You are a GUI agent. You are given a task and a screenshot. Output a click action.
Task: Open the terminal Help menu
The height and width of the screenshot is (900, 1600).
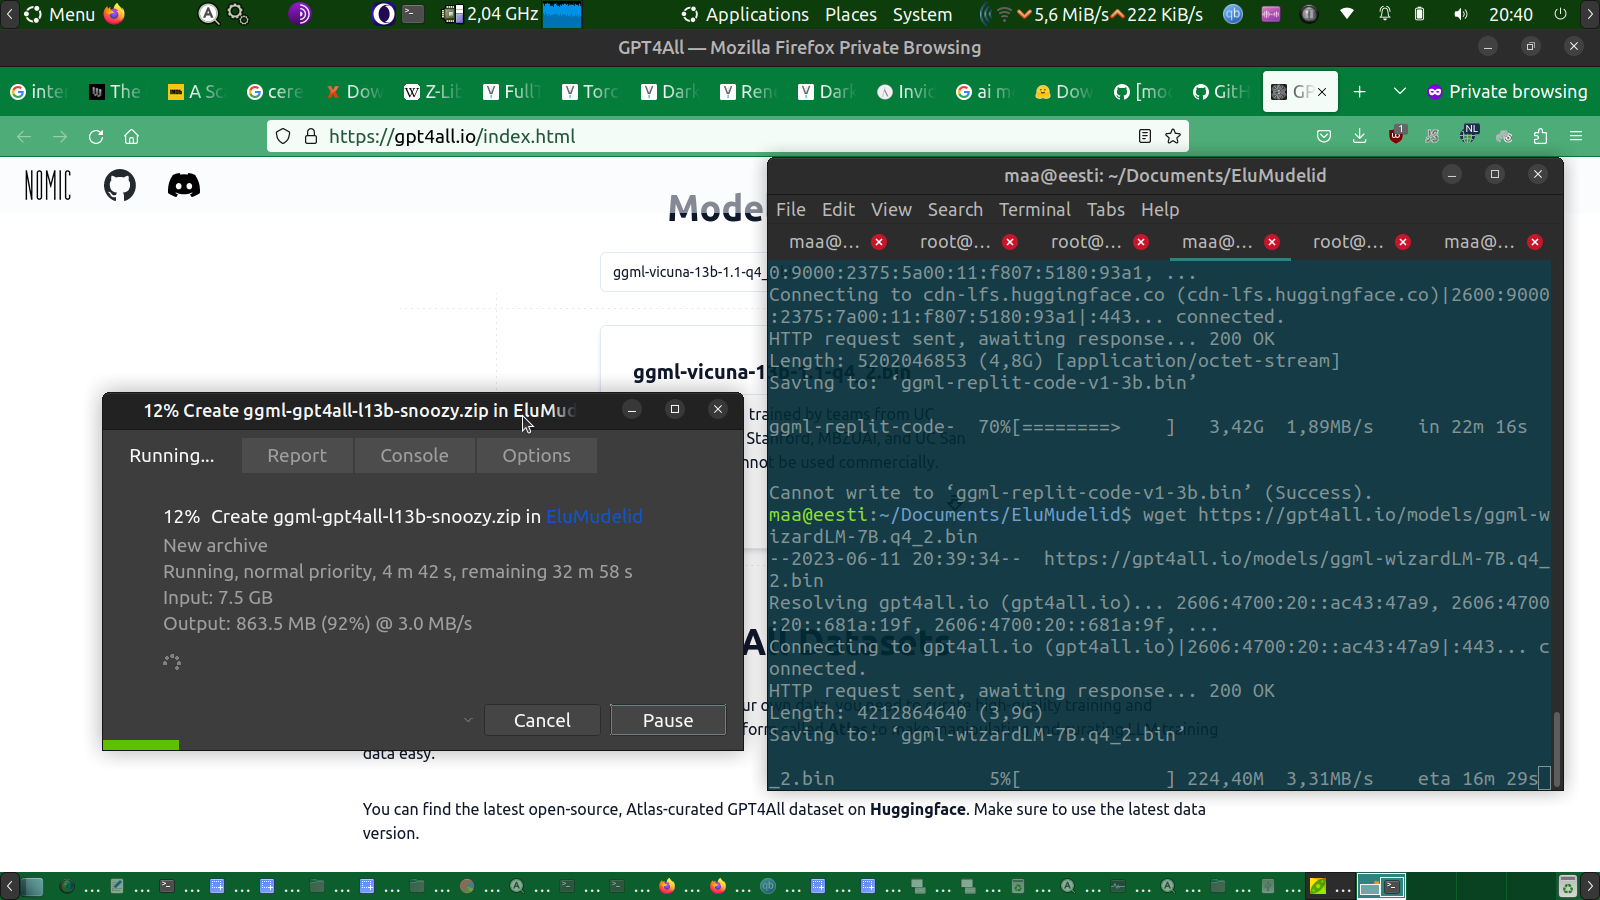pos(1160,209)
